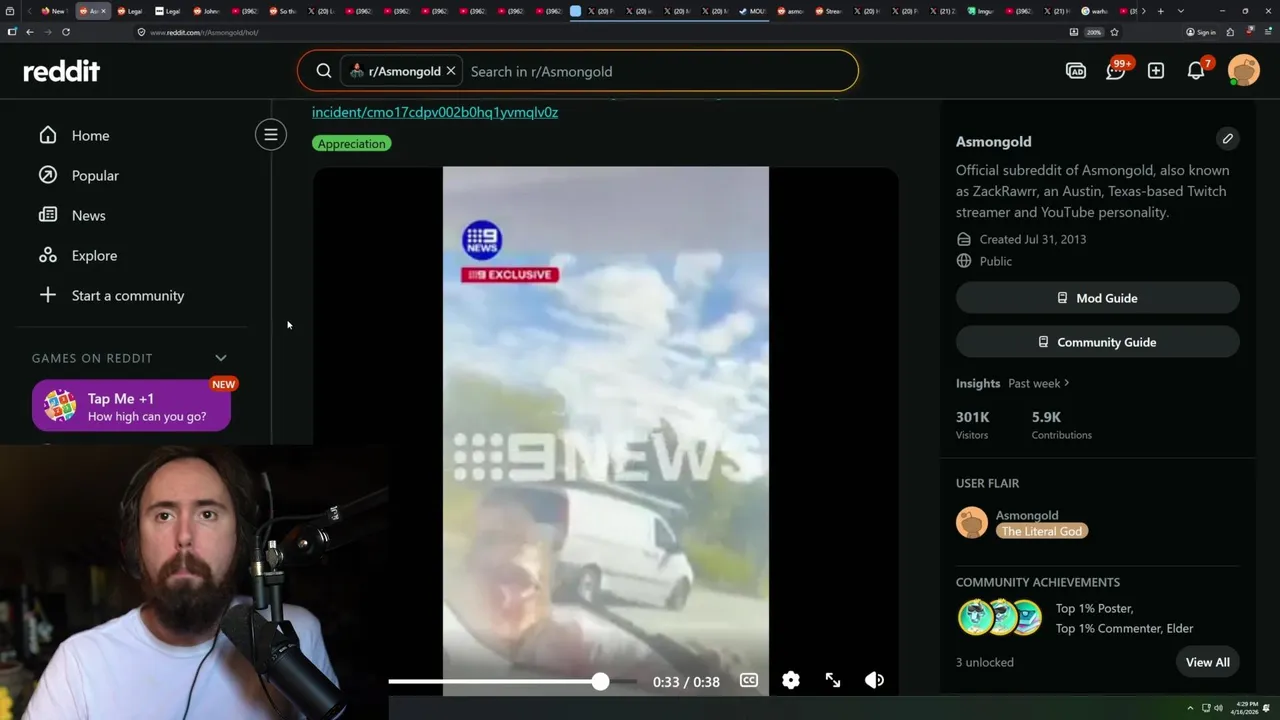This screenshot has width=1280, height=720.
Task: Switch to the MOU browser tab
Action: 752,11
